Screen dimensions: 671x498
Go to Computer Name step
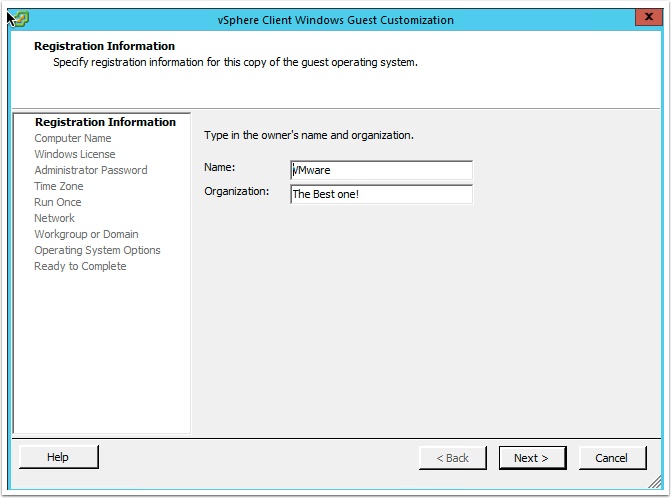click(73, 138)
